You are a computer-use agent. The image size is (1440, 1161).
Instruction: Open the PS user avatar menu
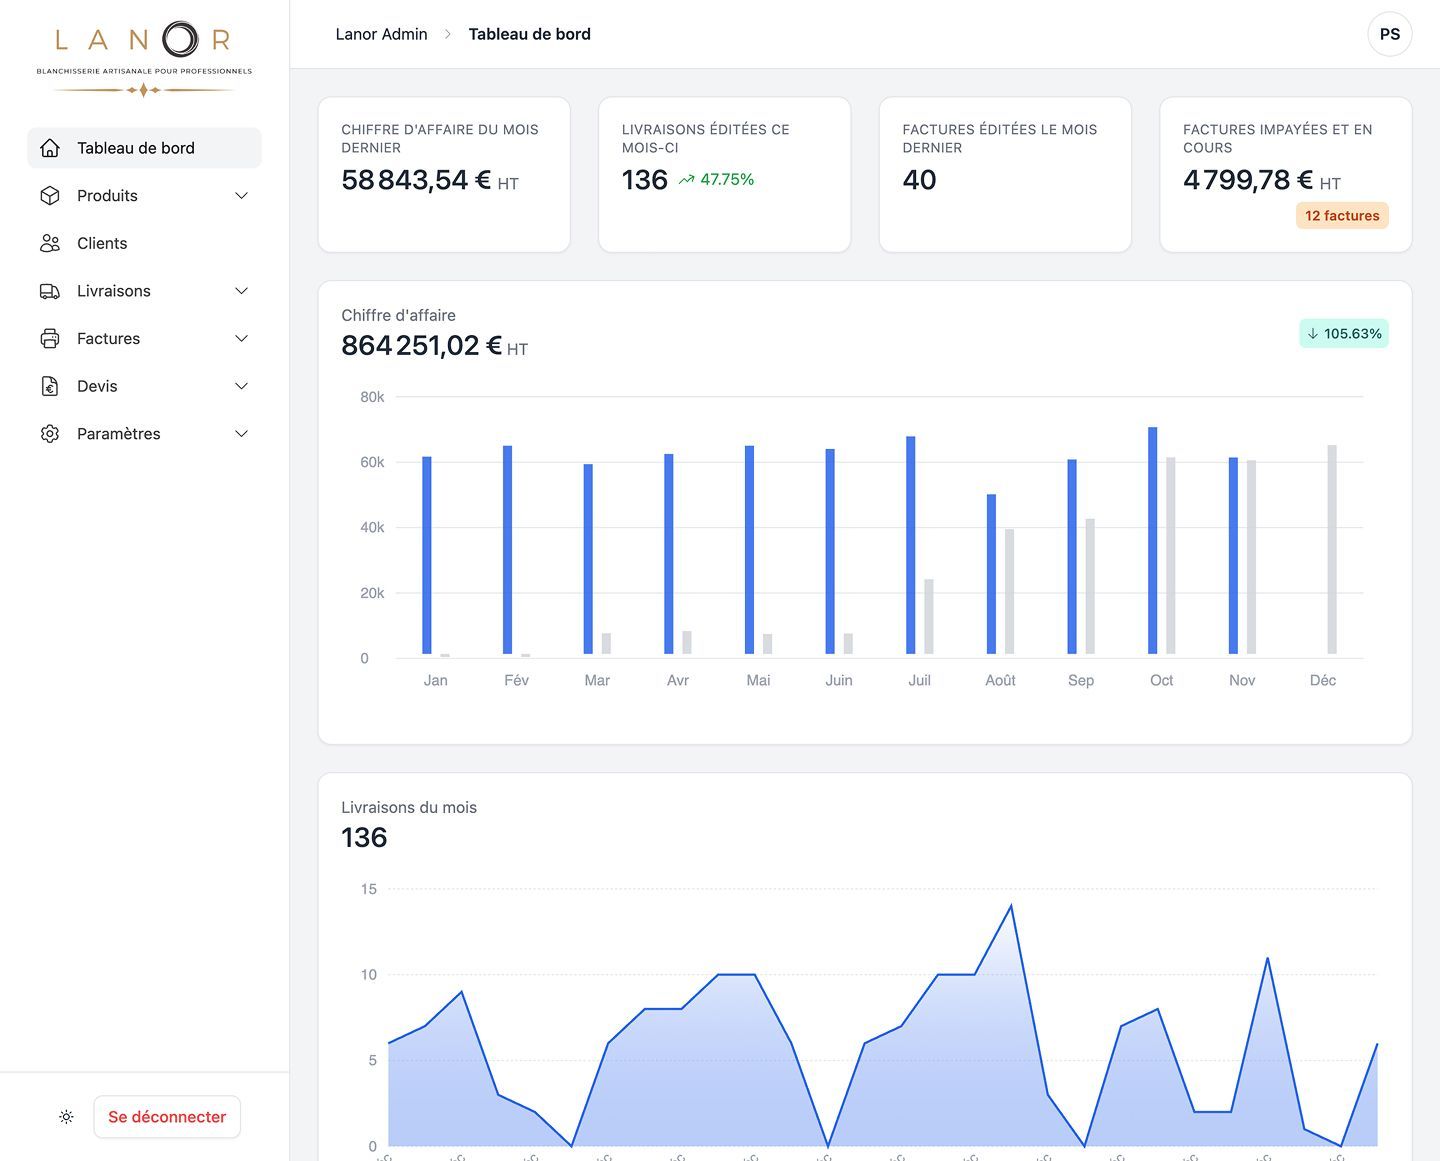tap(1389, 34)
